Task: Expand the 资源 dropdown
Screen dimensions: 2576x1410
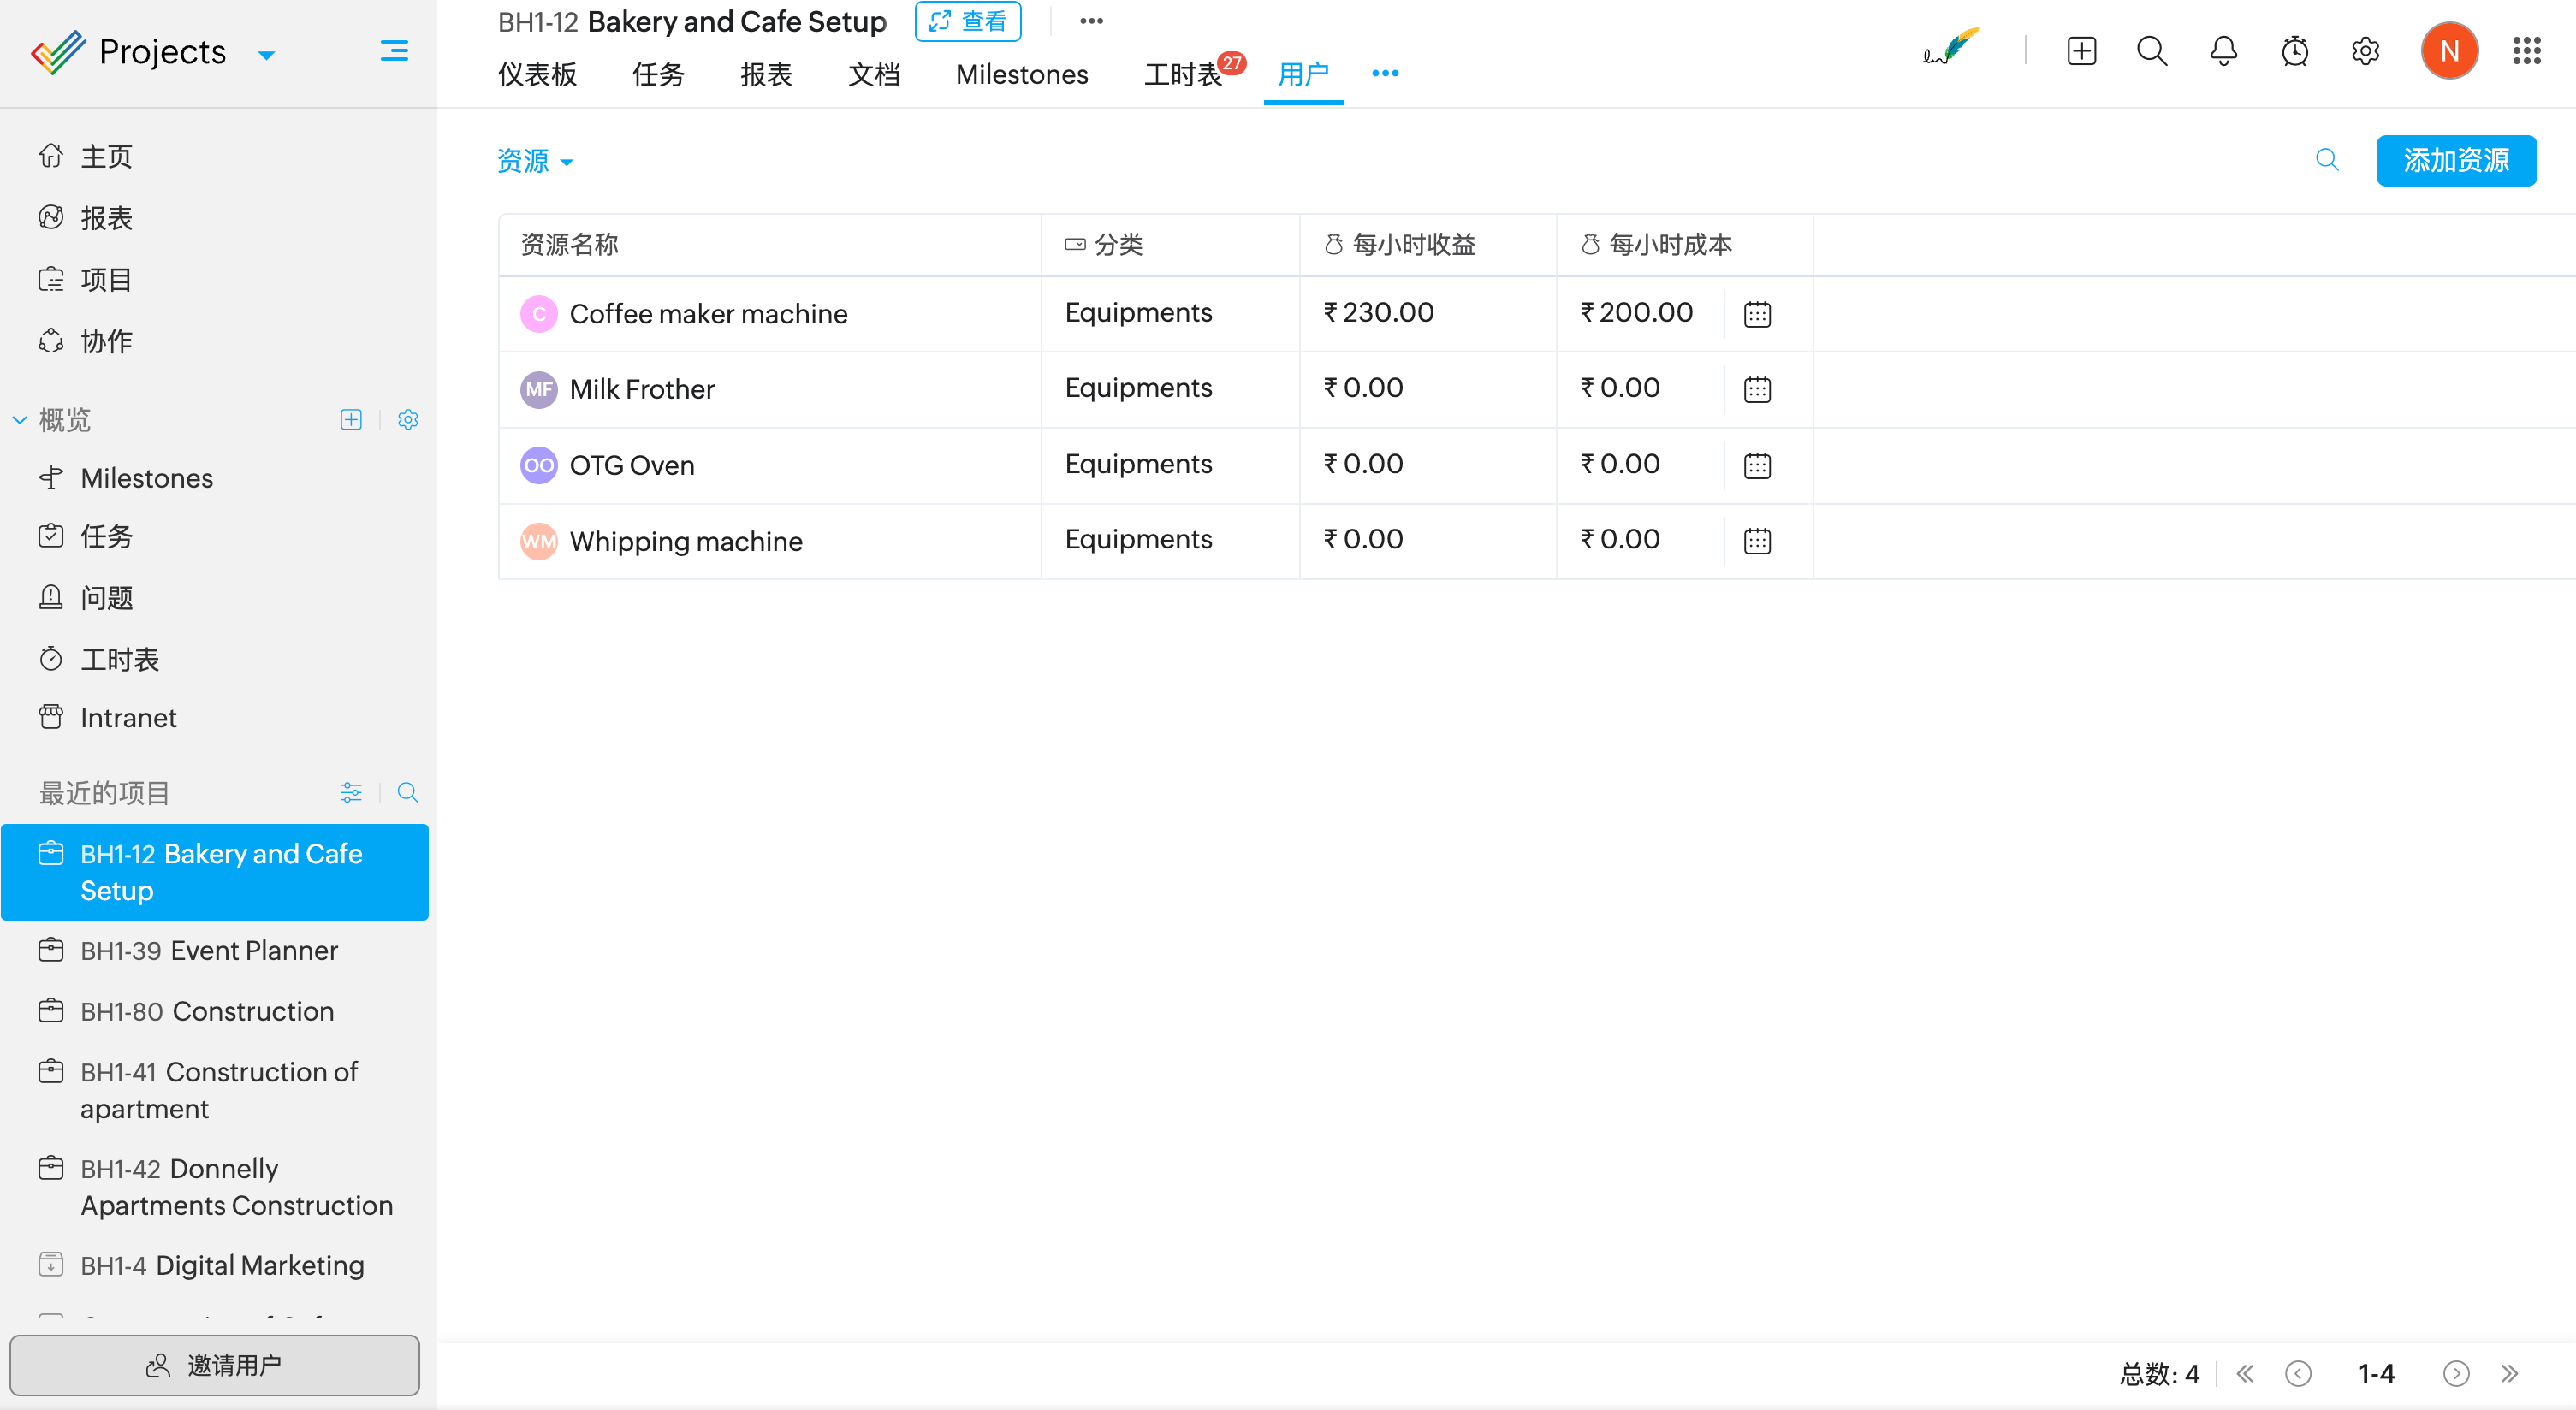Action: 535,161
